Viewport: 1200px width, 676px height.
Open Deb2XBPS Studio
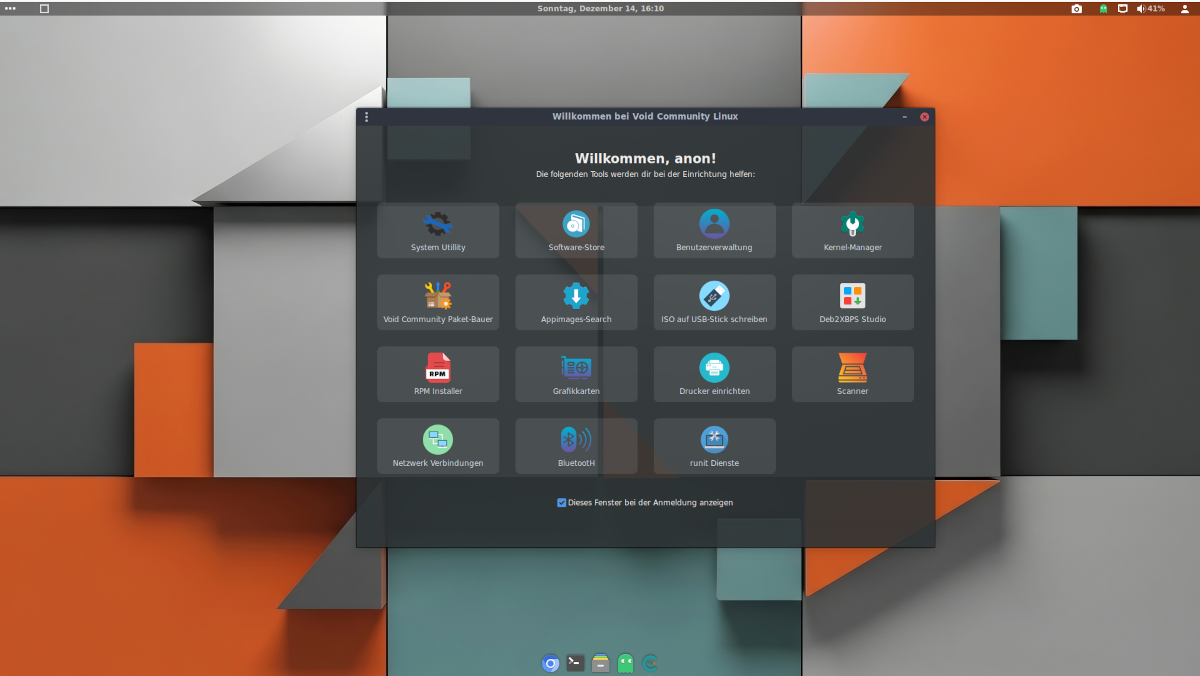852,302
